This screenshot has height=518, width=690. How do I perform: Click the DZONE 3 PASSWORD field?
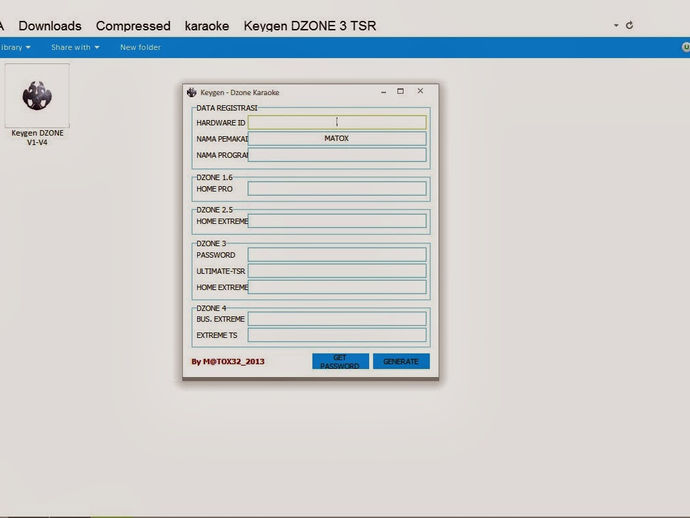tap(337, 254)
